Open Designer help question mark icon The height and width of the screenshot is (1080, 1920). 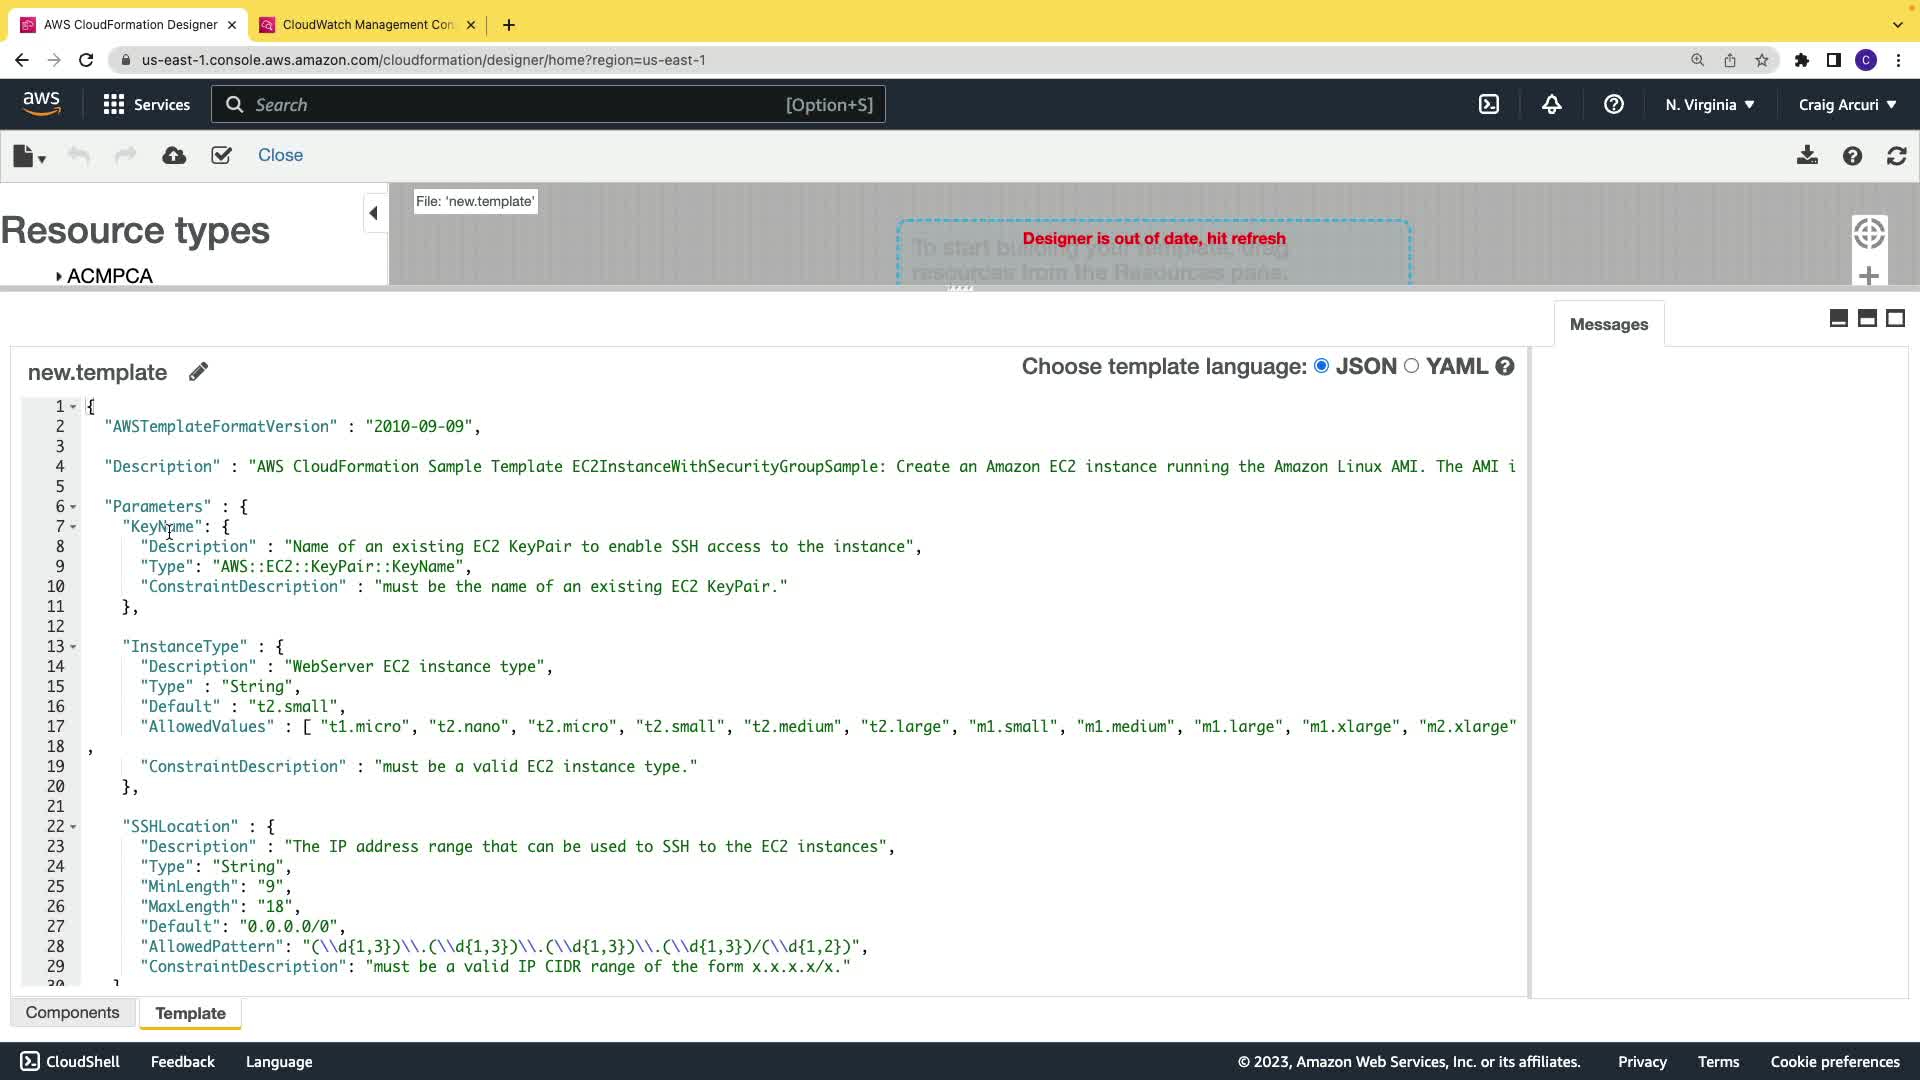[1852, 156]
